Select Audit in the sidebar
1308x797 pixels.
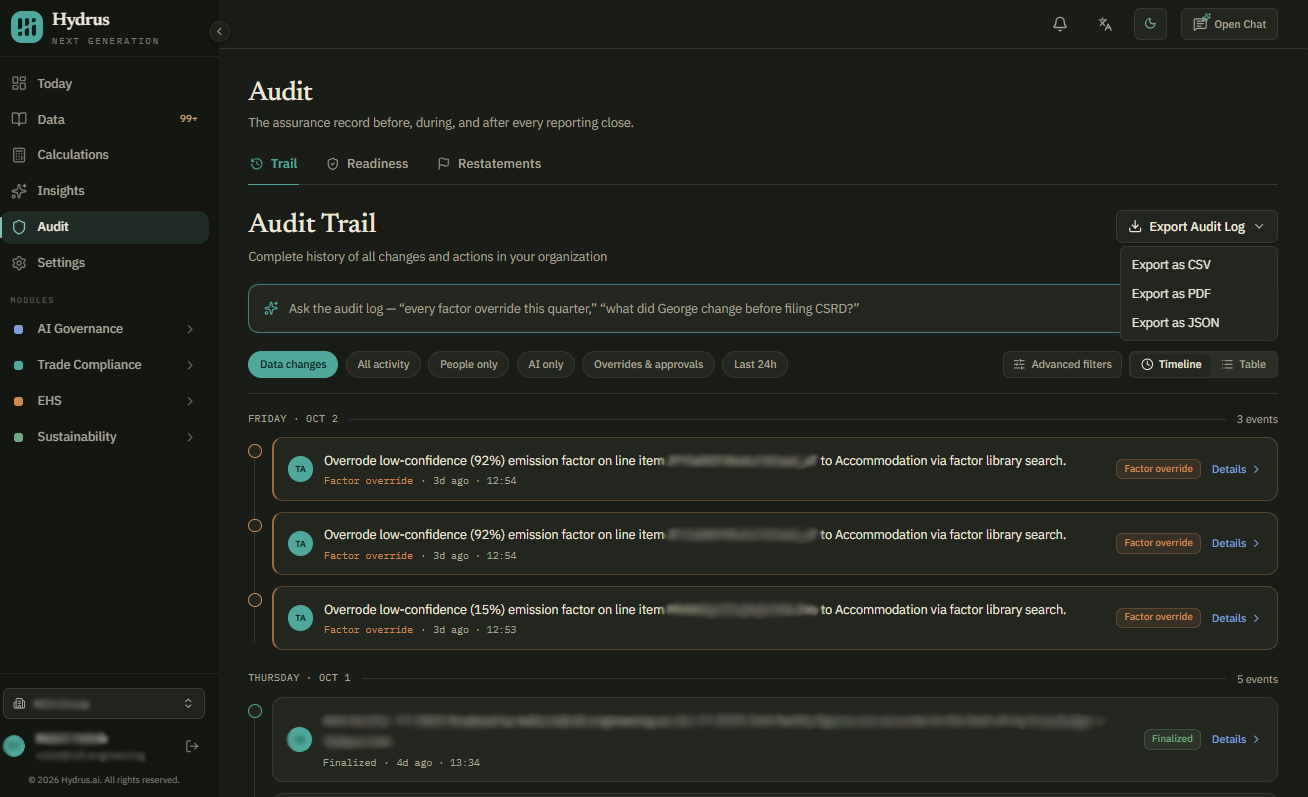pos(105,227)
